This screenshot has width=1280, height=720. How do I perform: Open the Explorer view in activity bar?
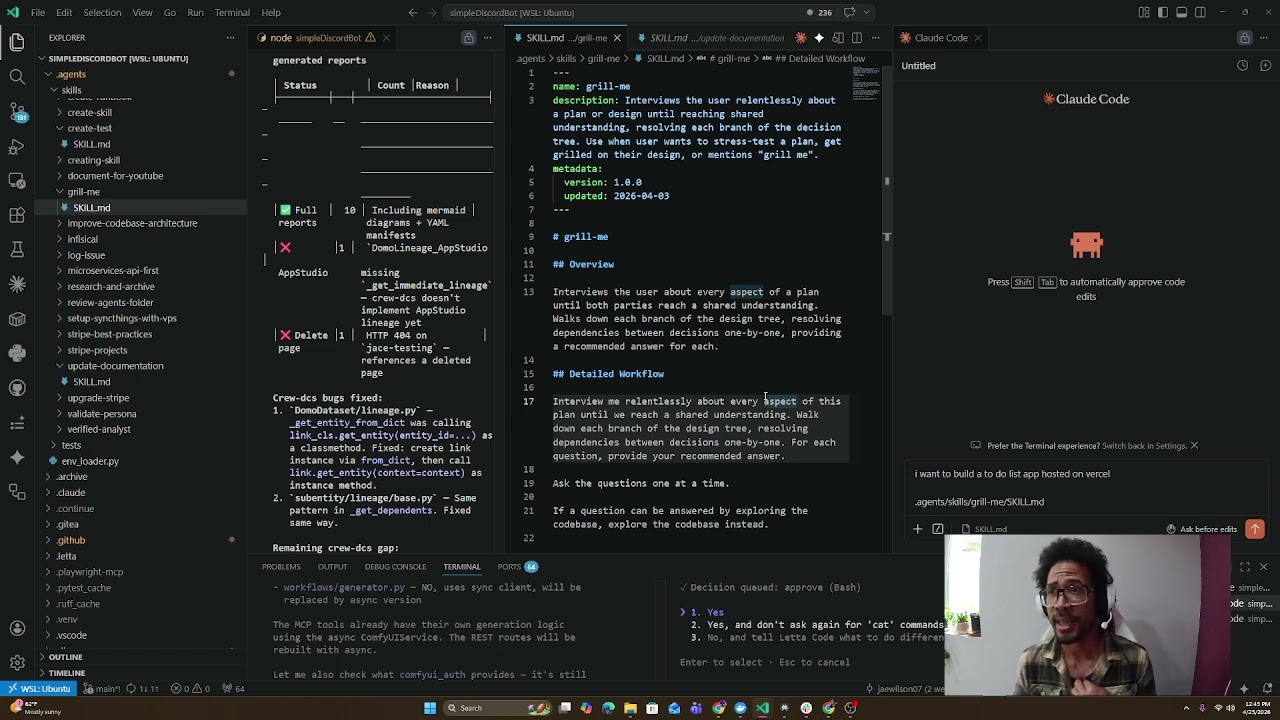tap(17, 42)
